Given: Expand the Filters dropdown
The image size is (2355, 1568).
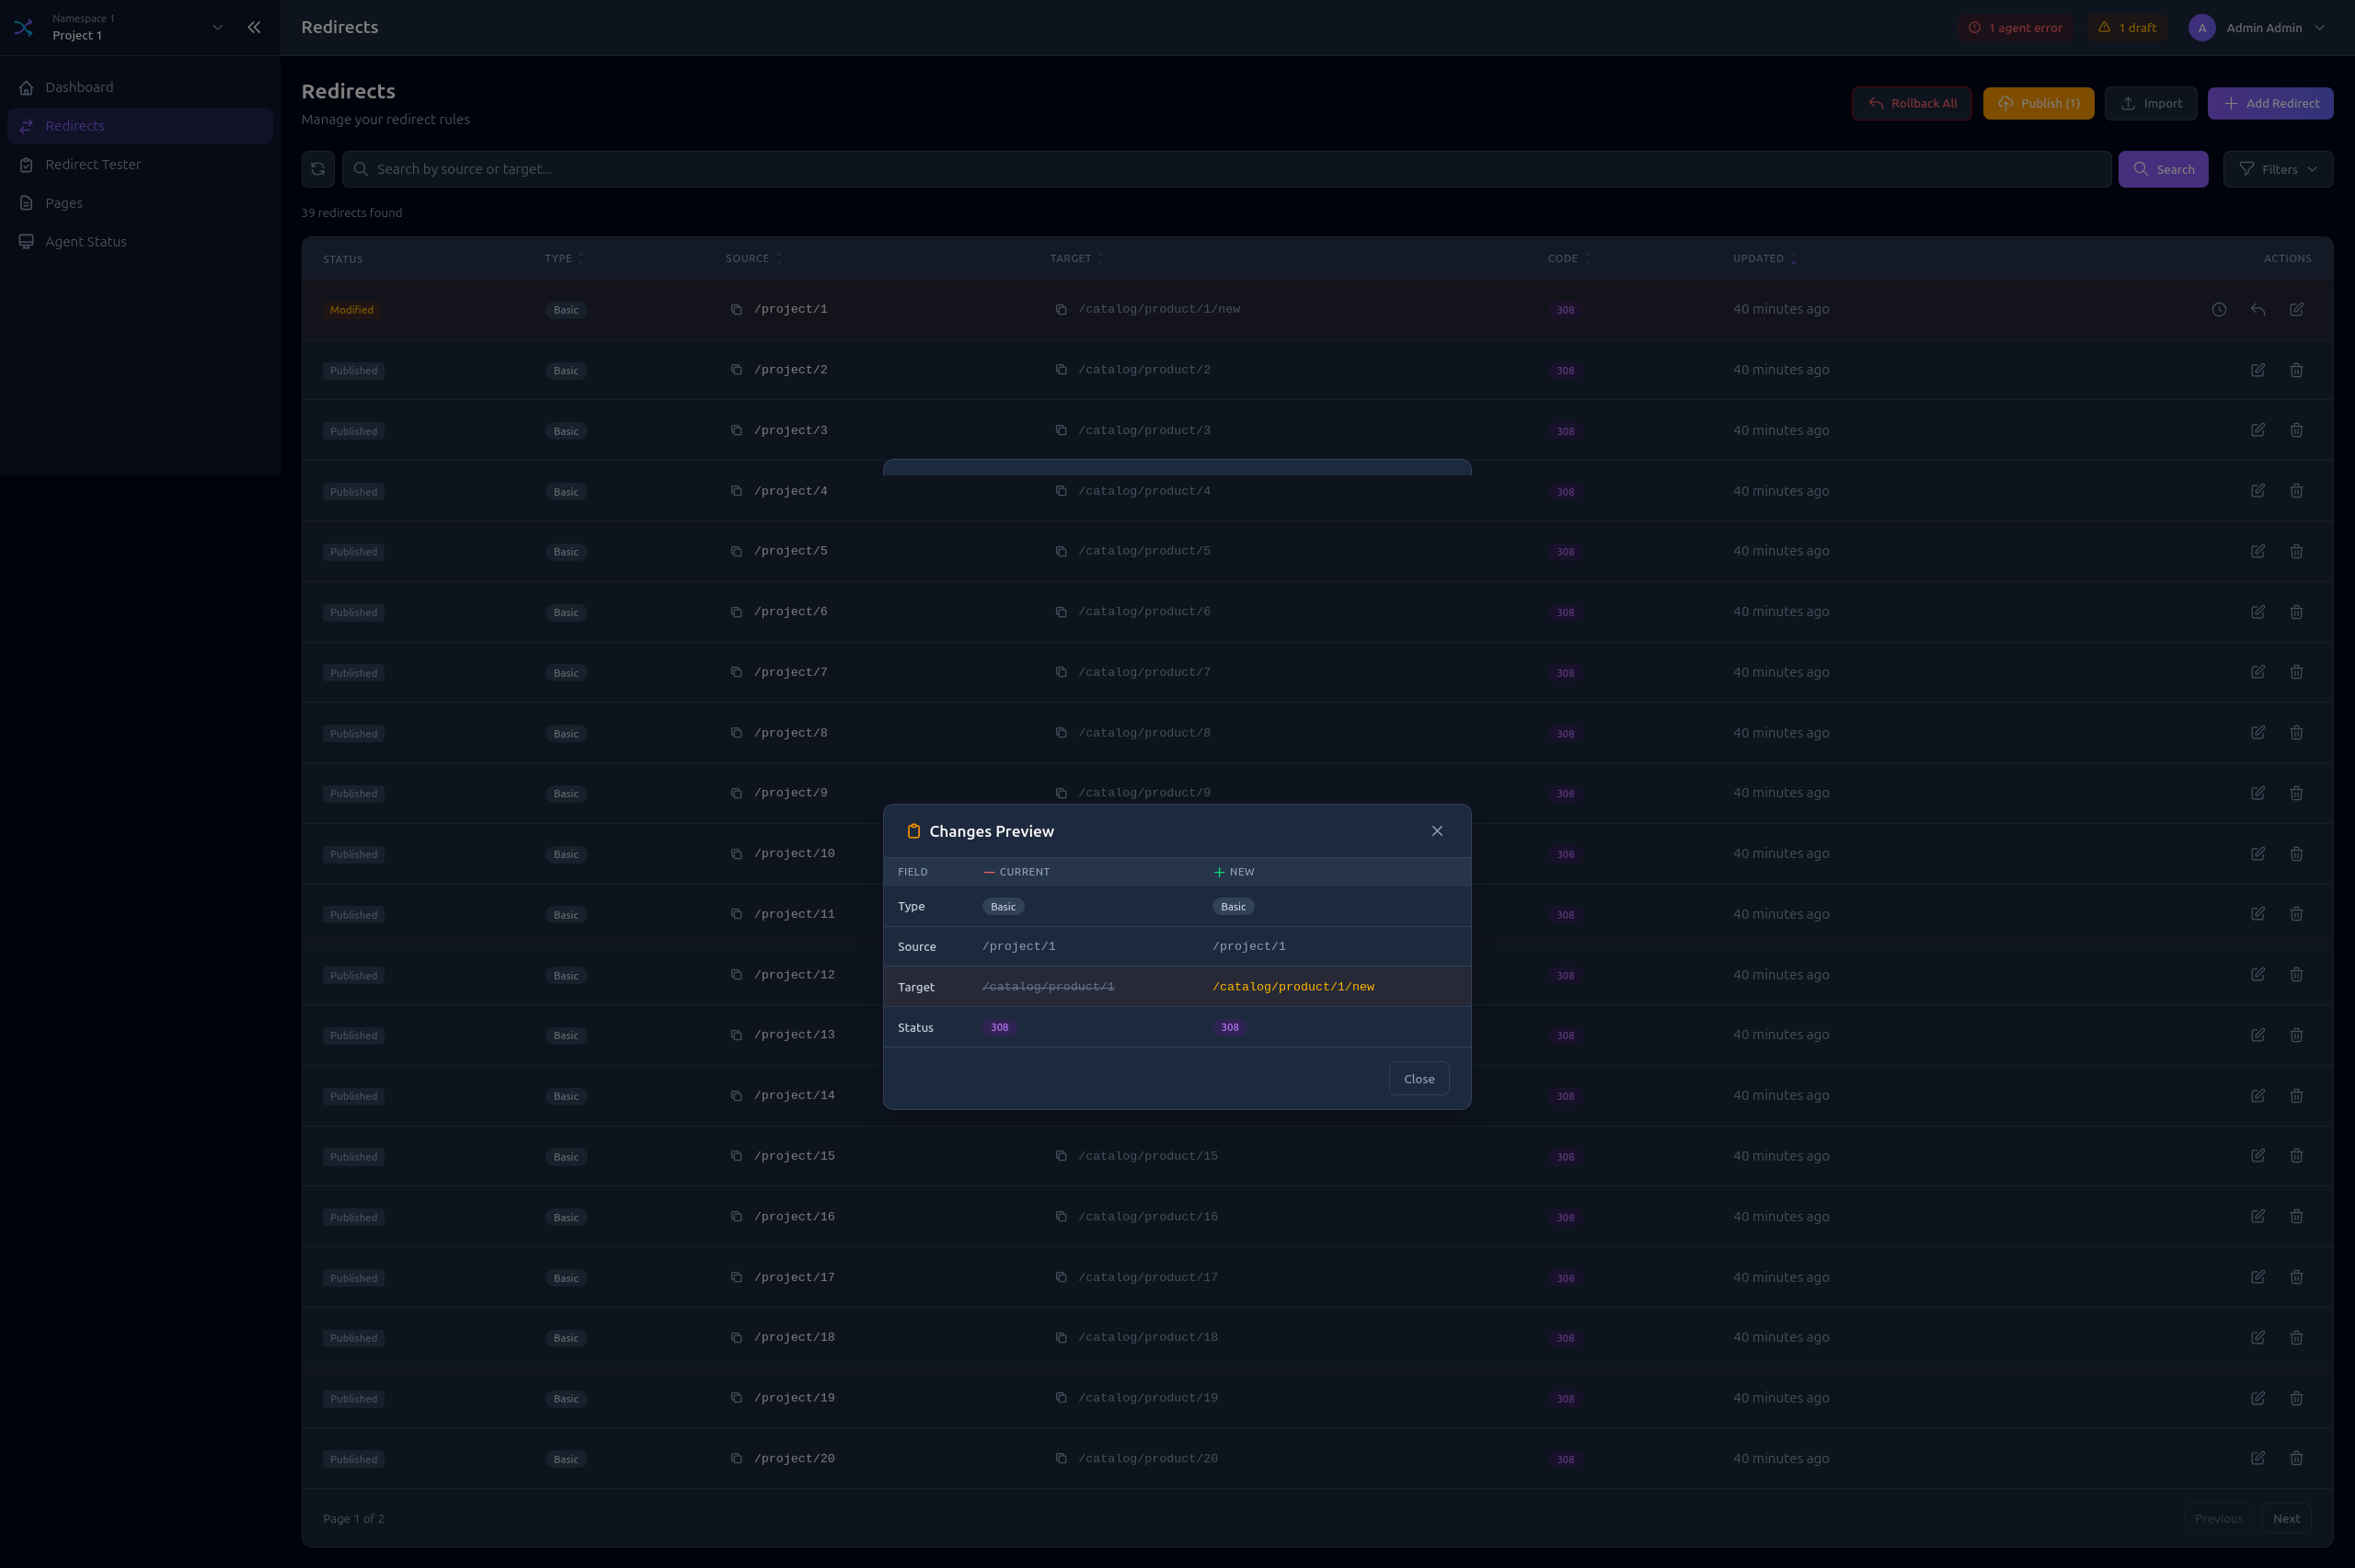Looking at the screenshot, I should 2277,169.
